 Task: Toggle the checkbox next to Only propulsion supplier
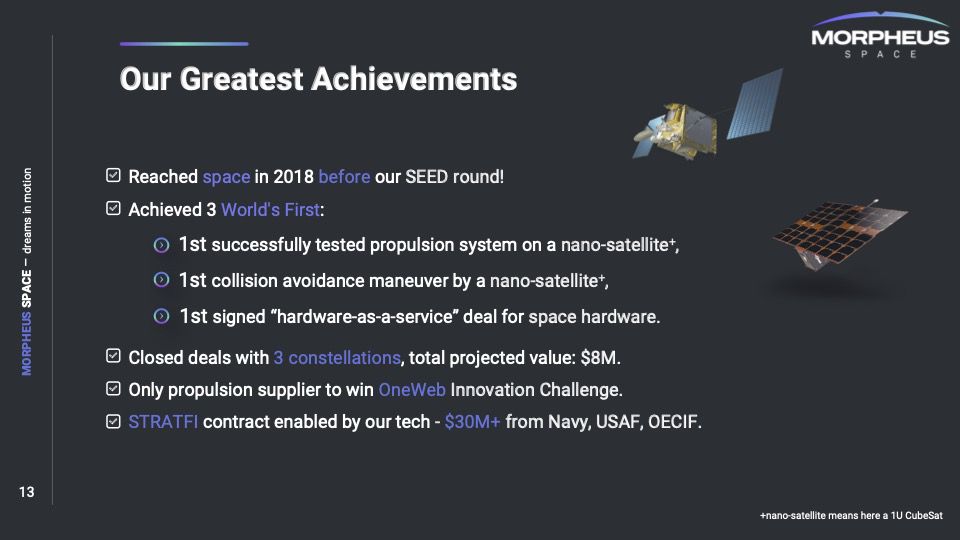[x=113, y=389]
